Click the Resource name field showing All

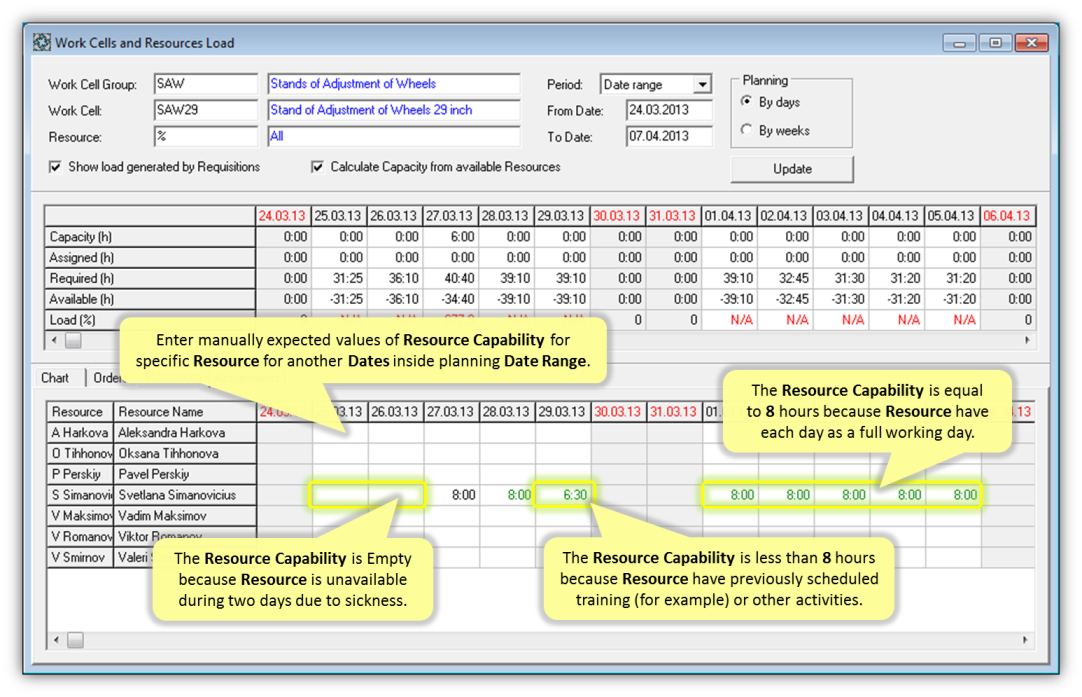(x=394, y=136)
